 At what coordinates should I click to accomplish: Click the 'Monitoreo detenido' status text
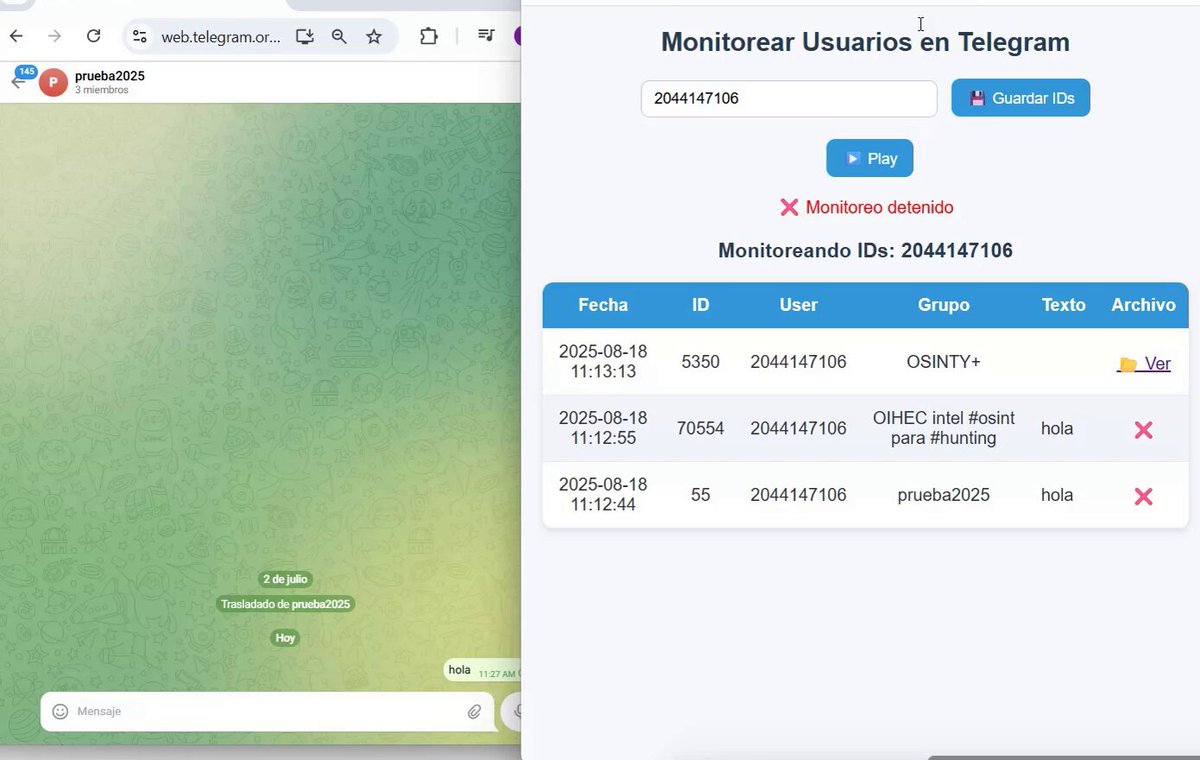tap(867, 207)
